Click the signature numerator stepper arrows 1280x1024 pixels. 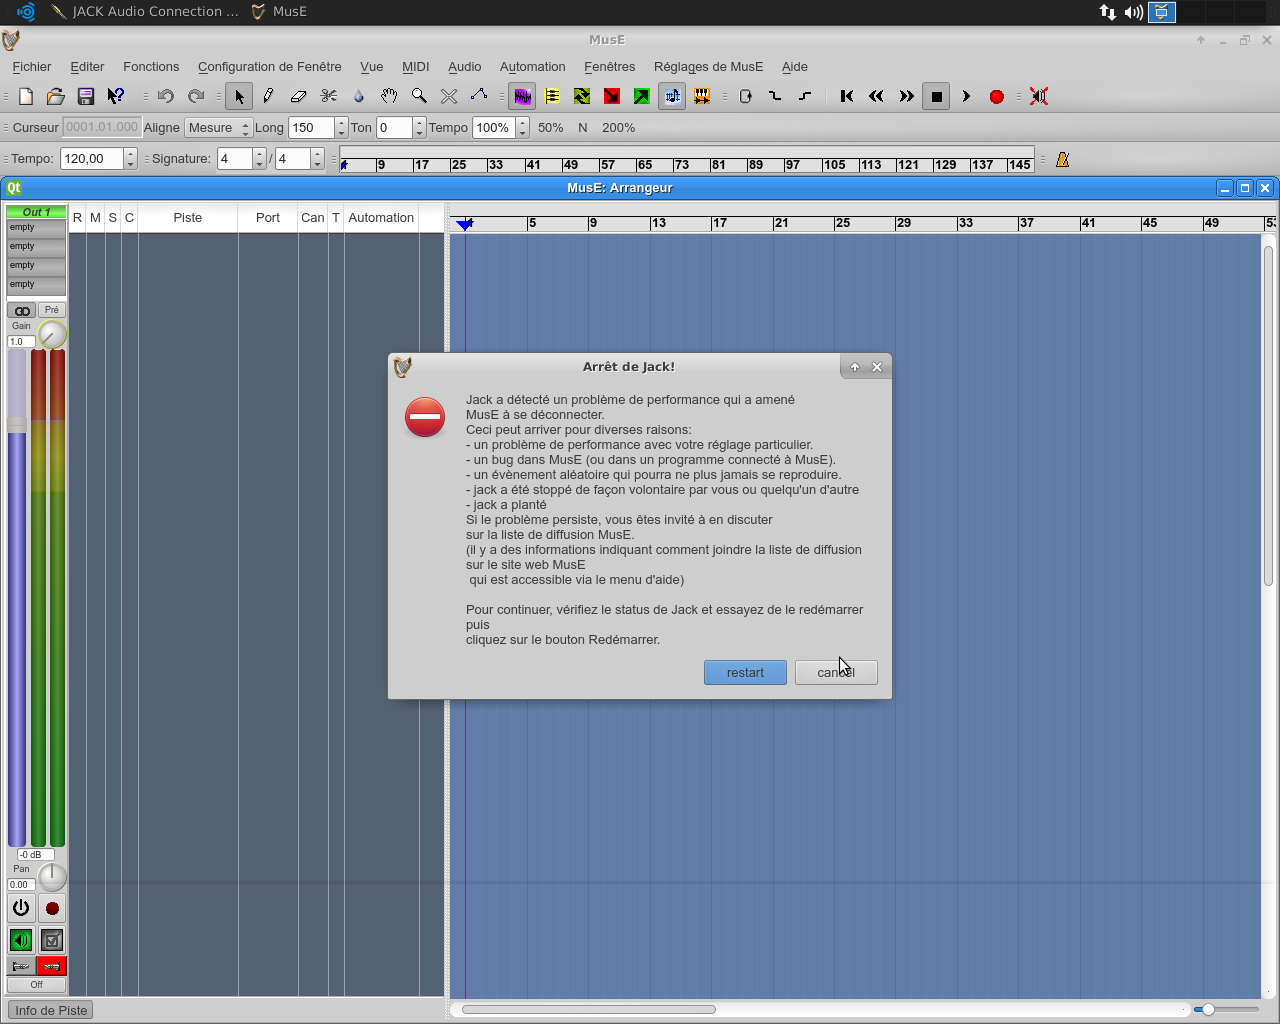click(x=260, y=159)
